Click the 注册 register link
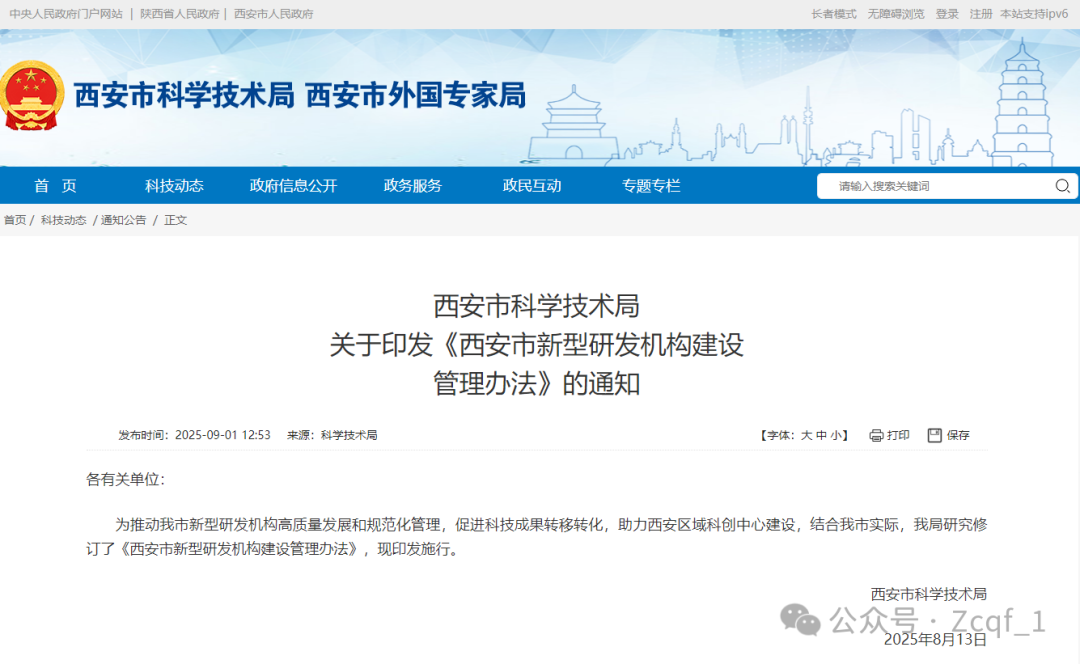1080x664 pixels. pyautogui.click(x=980, y=14)
